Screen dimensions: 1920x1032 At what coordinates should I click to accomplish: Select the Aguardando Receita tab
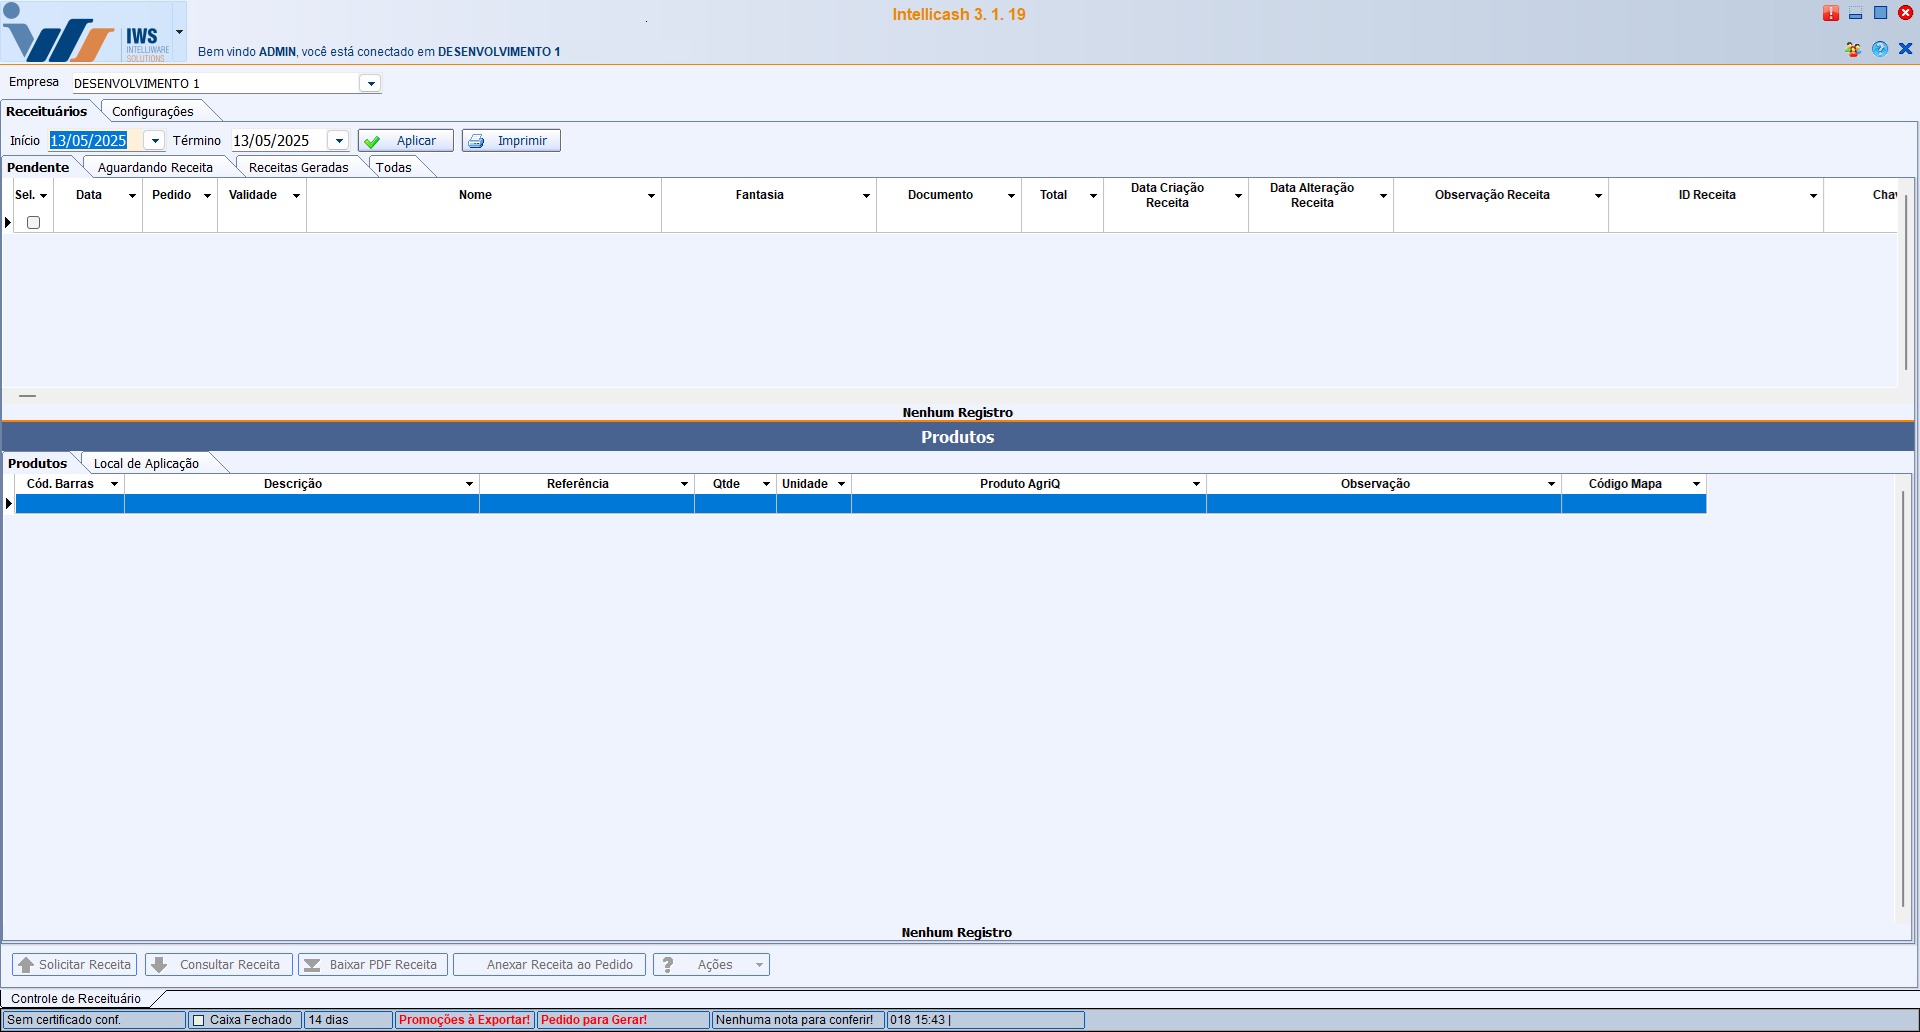(x=155, y=168)
